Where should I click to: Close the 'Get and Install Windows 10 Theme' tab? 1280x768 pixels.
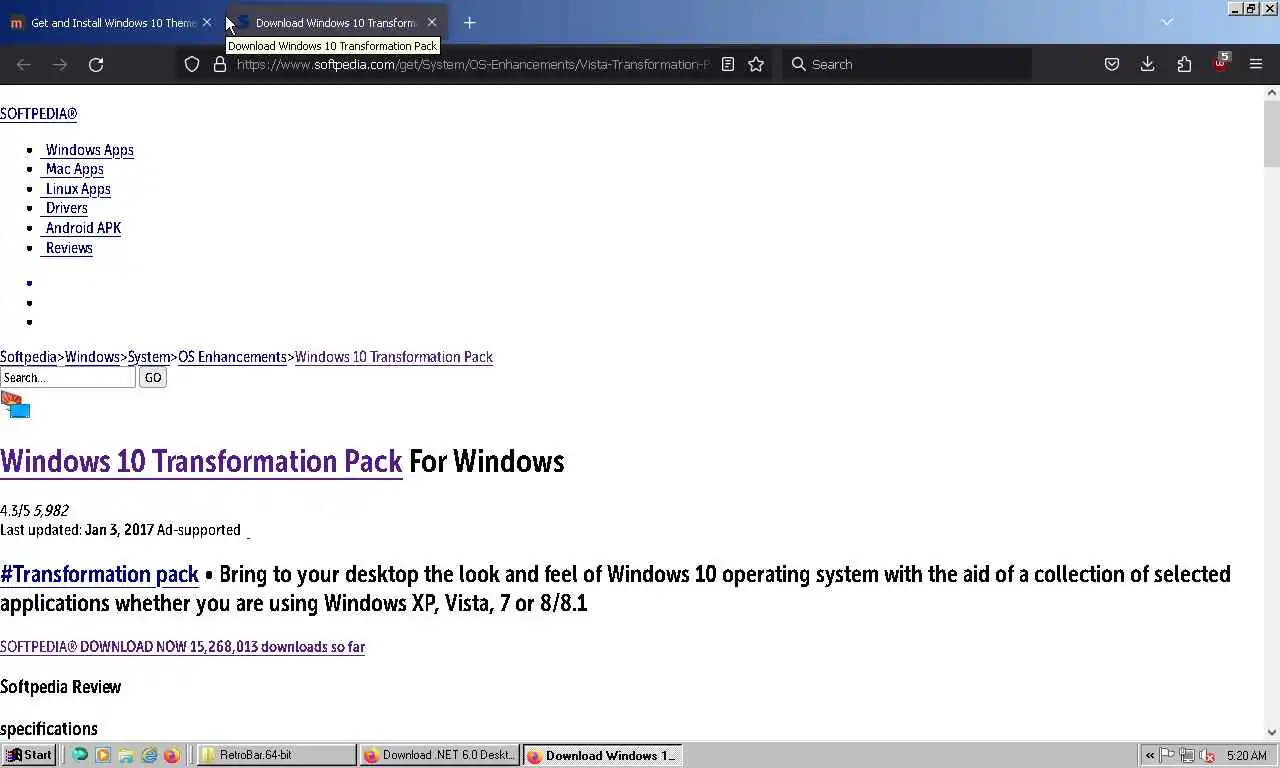click(x=207, y=22)
